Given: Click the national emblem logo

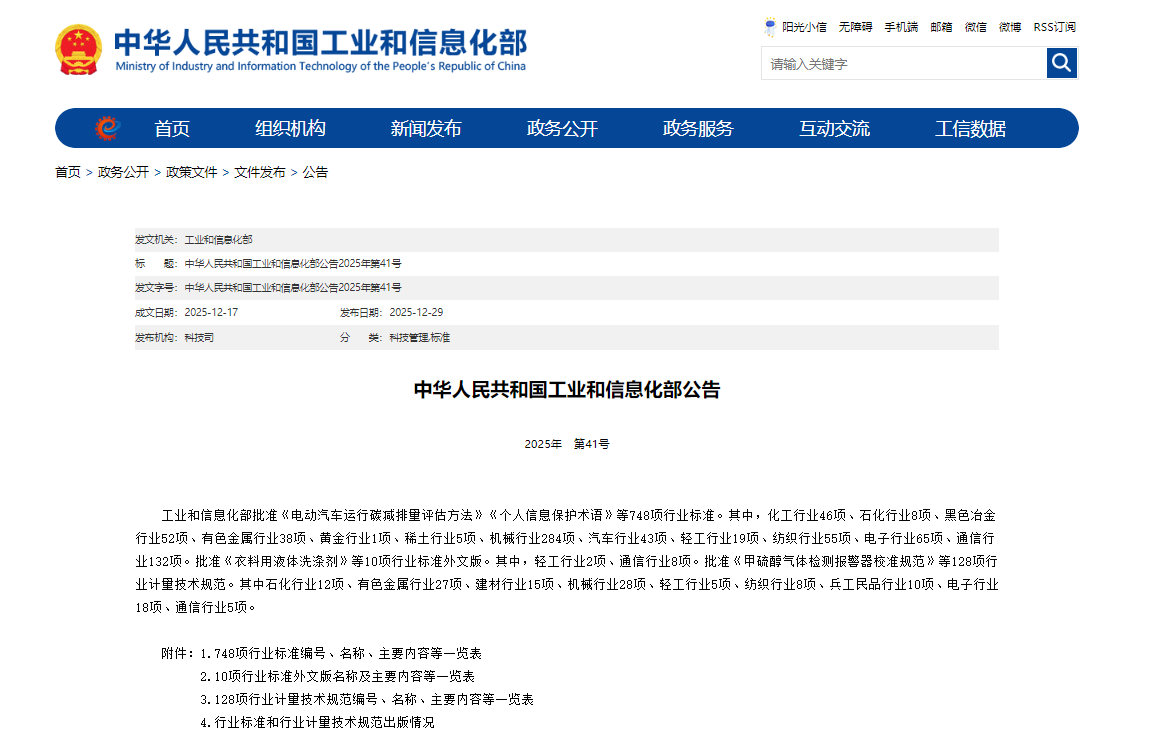Looking at the screenshot, I should point(78,49).
